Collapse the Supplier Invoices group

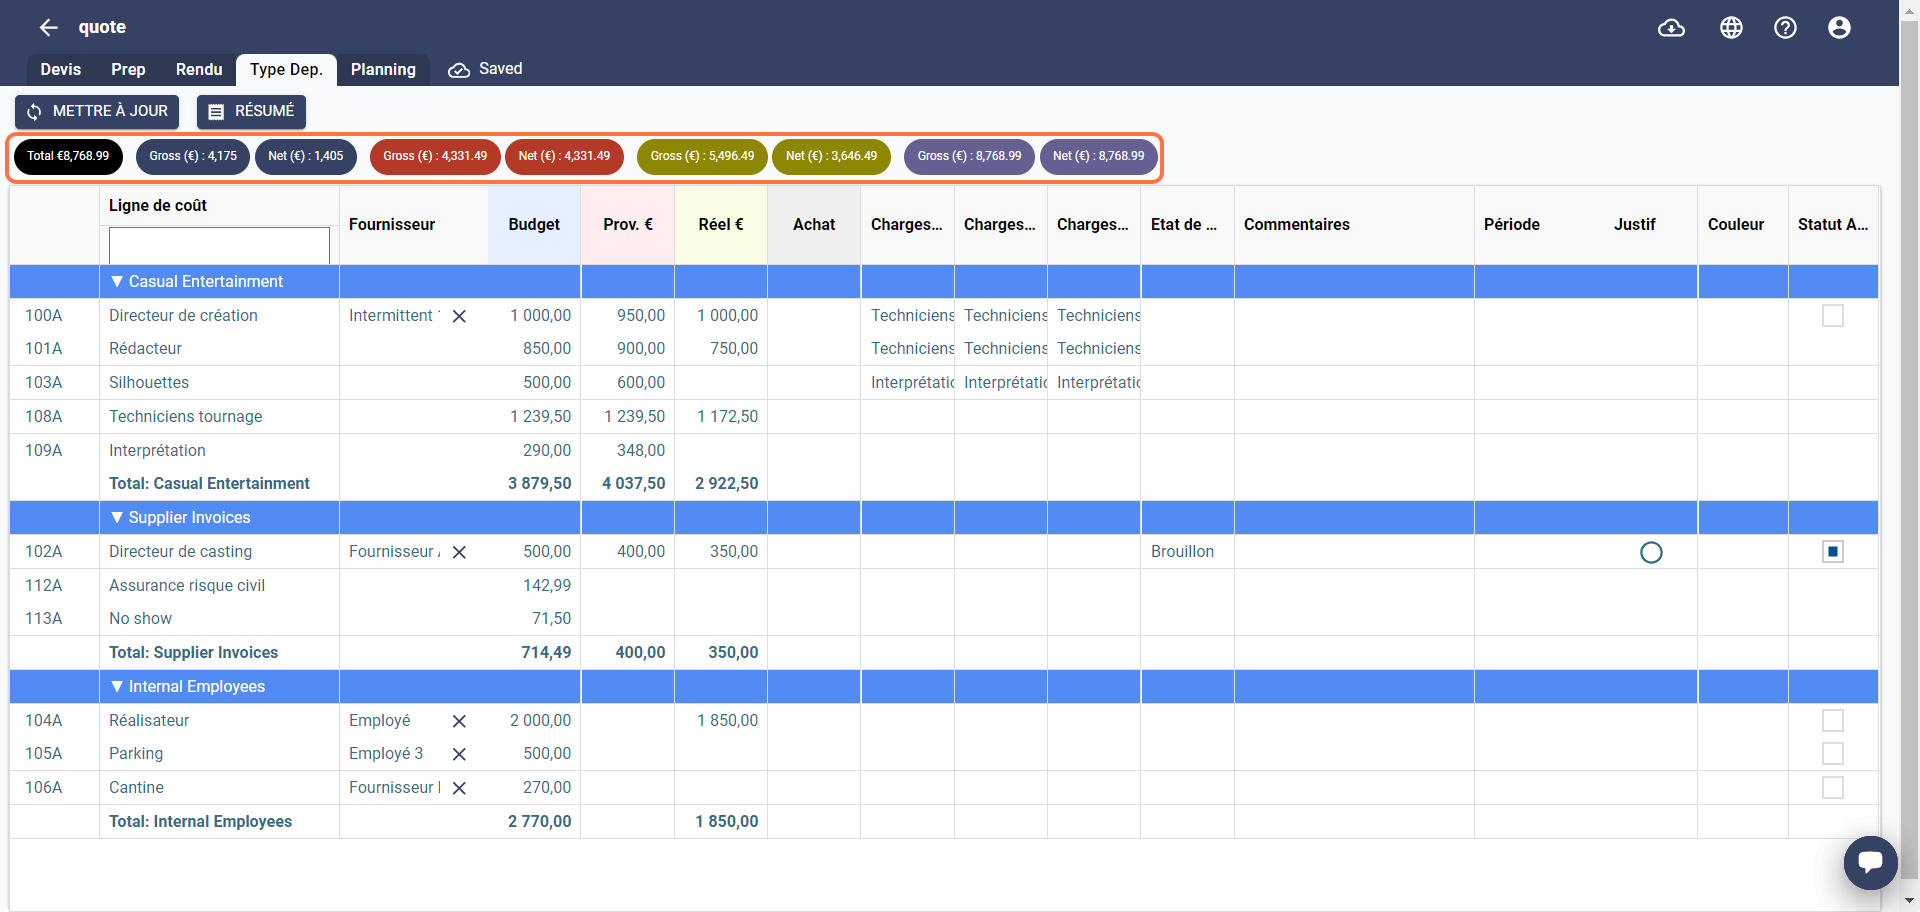117,518
